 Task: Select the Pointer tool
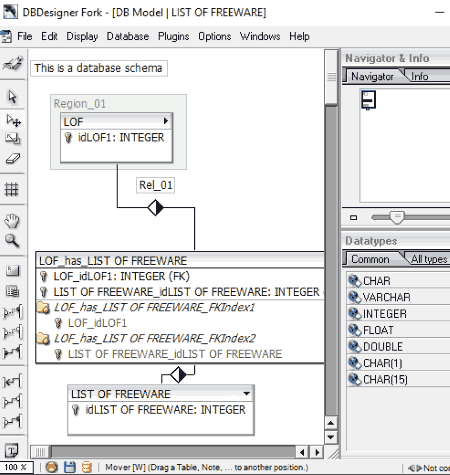click(12, 97)
